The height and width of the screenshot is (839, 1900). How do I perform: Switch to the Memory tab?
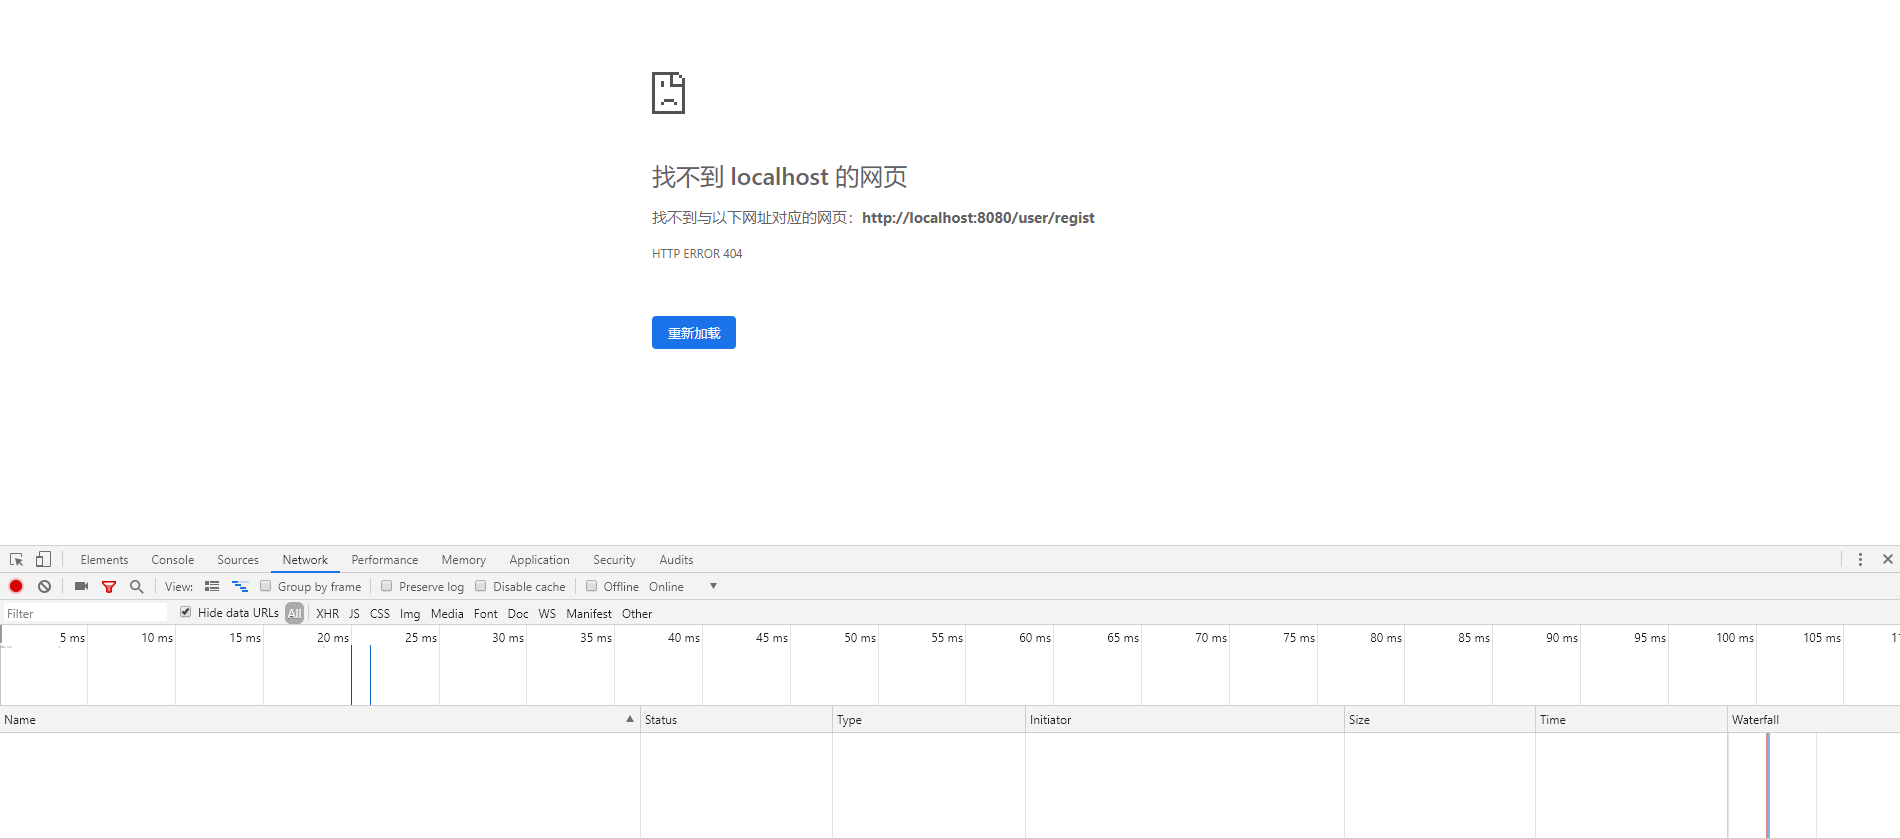point(464,560)
